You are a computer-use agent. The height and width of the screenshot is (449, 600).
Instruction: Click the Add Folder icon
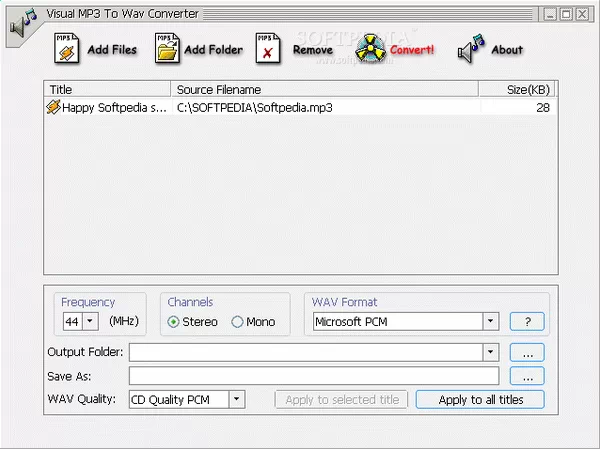pos(167,48)
